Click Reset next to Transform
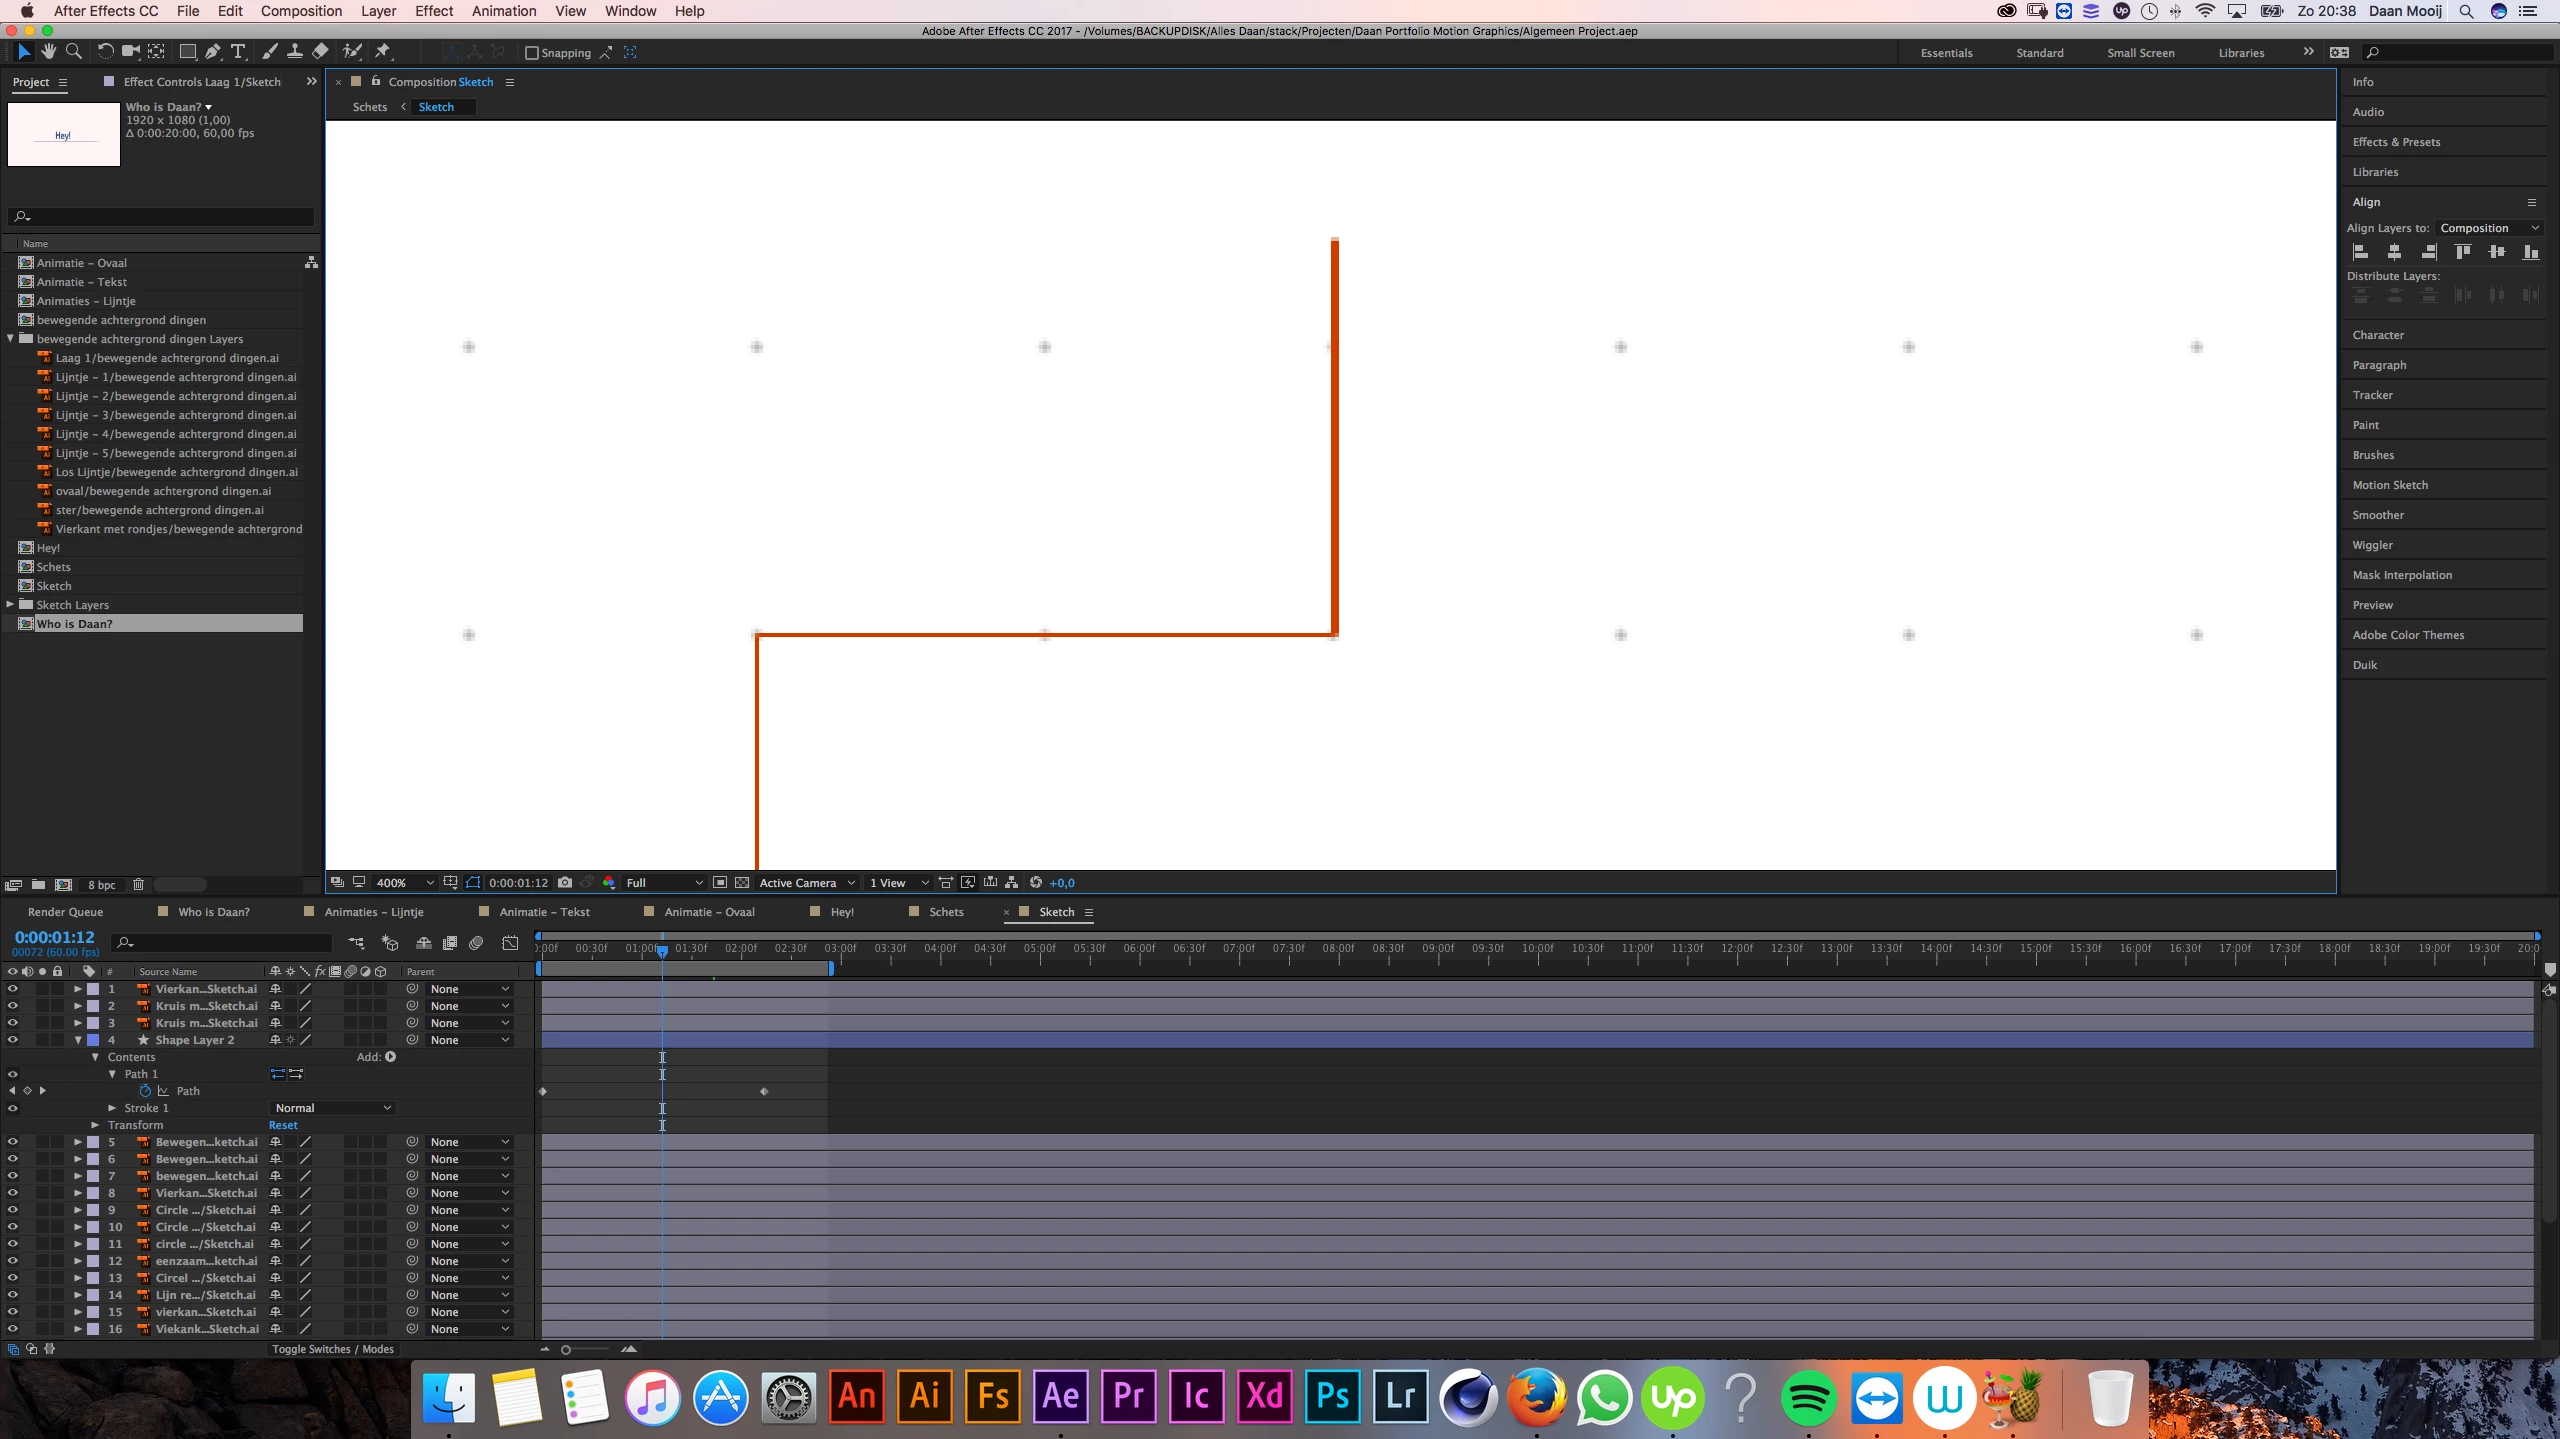 283,1125
